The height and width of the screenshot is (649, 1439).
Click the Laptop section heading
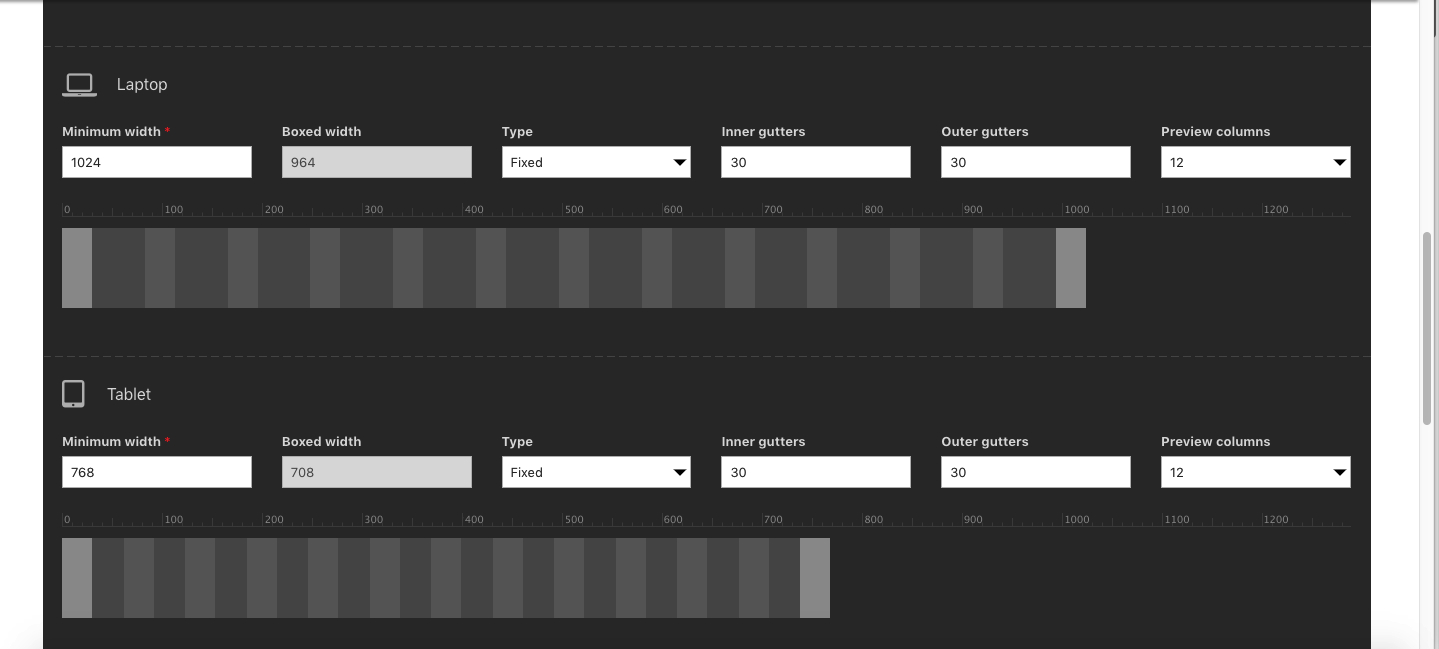(x=142, y=85)
